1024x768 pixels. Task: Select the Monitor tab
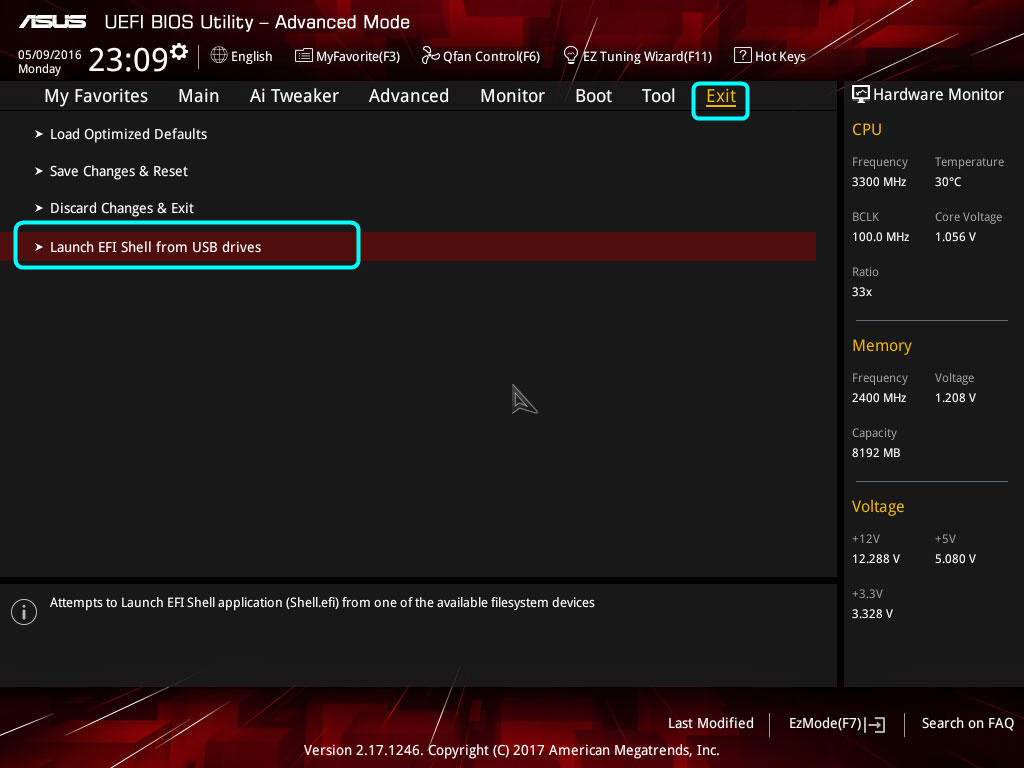[x=512, y=96]
